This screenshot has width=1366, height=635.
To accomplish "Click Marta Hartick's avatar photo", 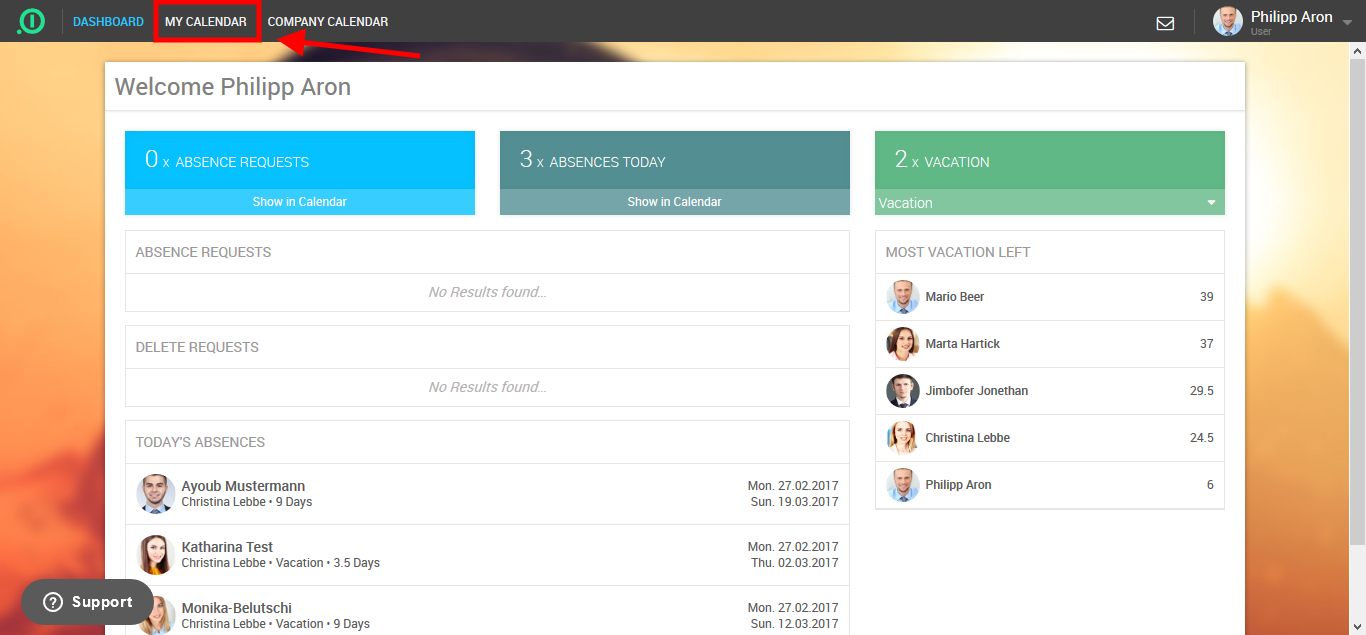I will [902, 344].
